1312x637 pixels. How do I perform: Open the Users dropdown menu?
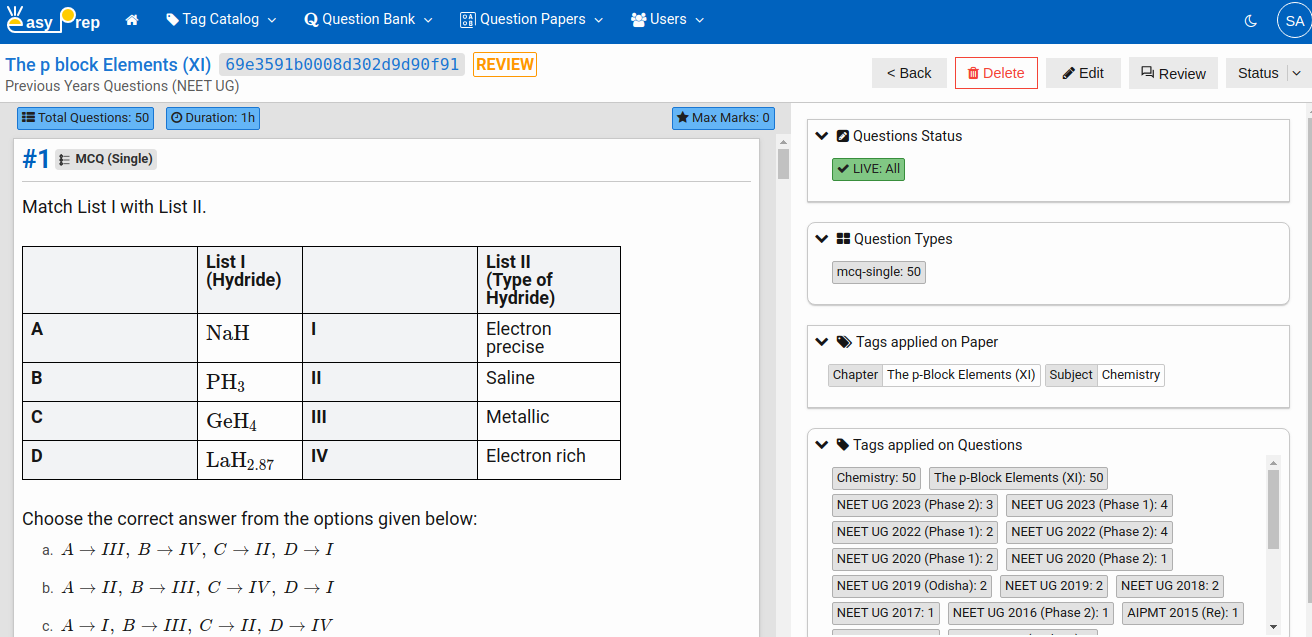(x=667, y=20)
